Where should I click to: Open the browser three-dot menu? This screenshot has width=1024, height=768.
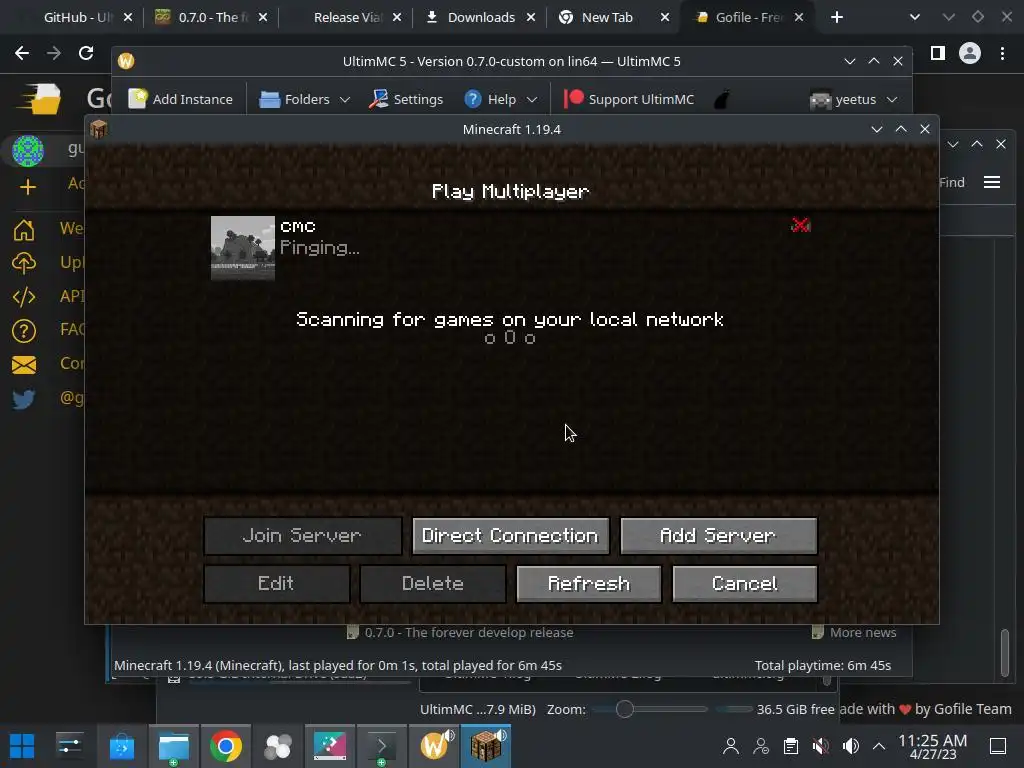pos(1002,53)
